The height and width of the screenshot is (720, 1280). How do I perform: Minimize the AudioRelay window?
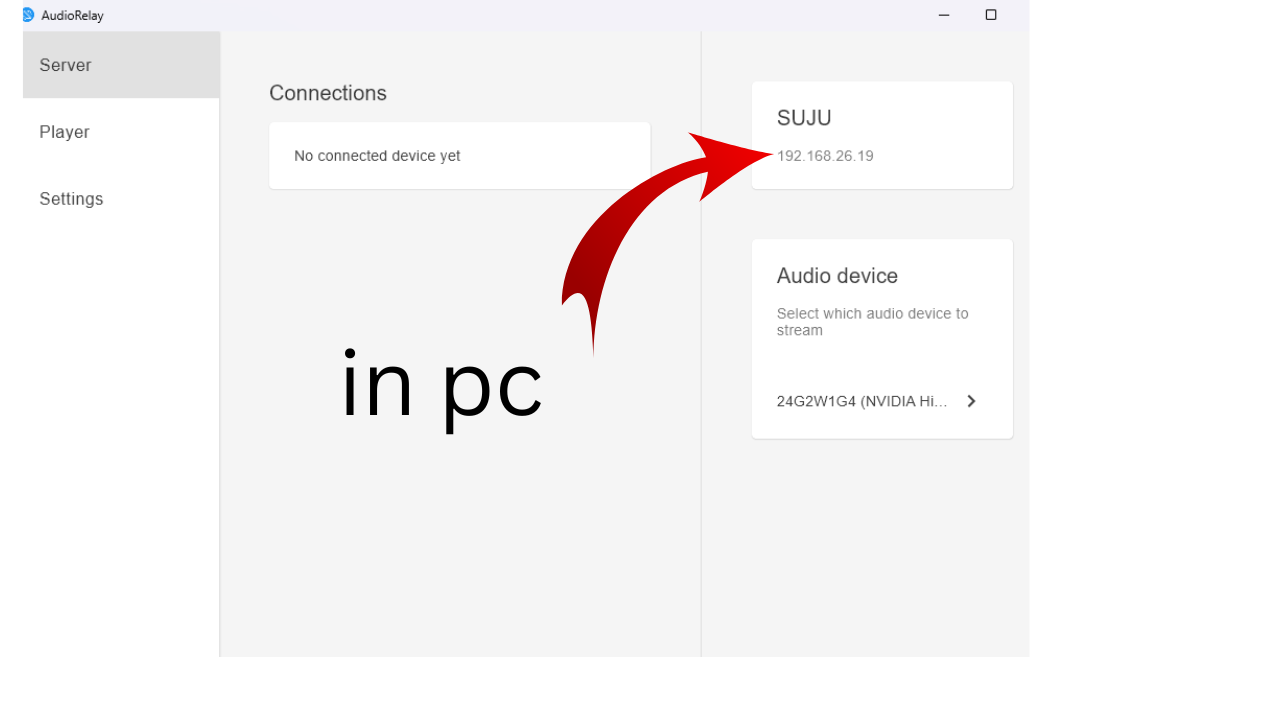[x=943, y=15]
